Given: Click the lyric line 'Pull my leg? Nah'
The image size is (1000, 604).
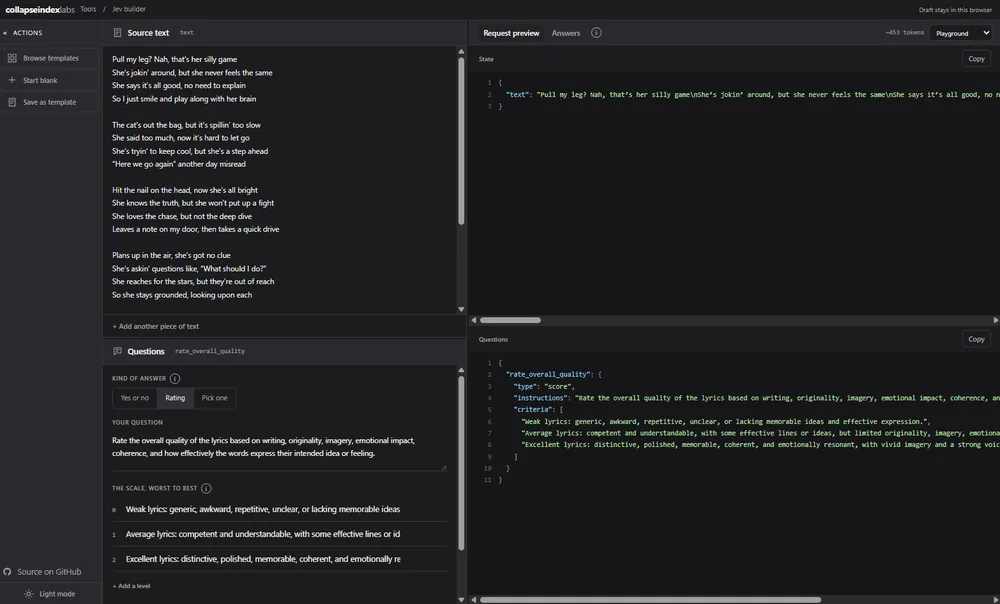Looking at the screenshot, I should (175, 59).
